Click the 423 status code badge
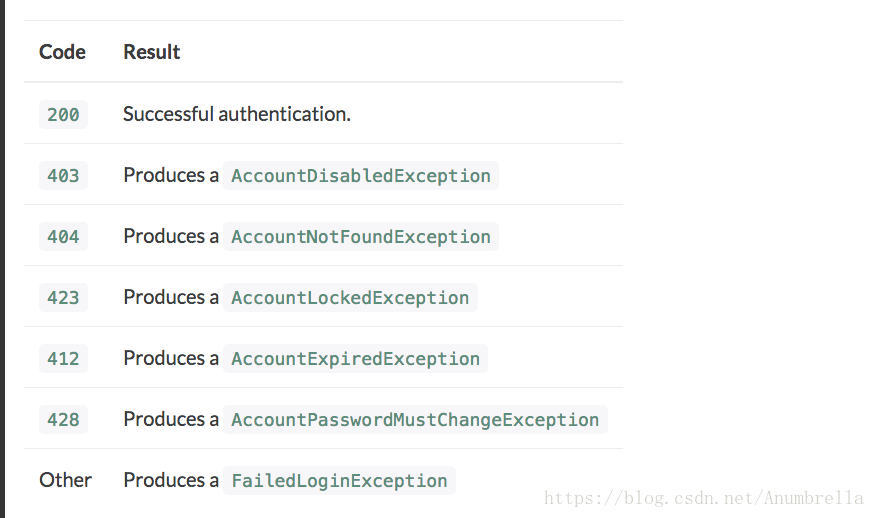Viewport: 875px width, 518px height. [x=63, y=297]
